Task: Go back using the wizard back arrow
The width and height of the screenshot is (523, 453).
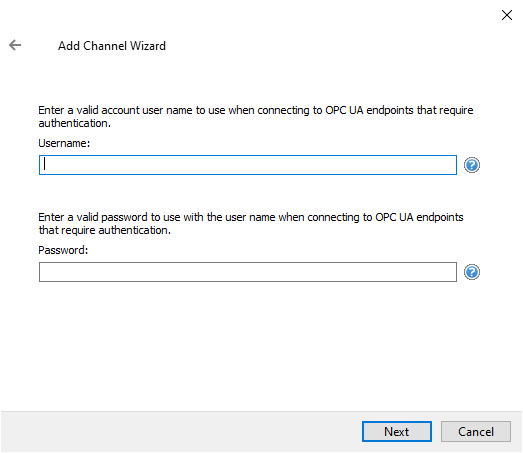Action: tap(15, 45)
